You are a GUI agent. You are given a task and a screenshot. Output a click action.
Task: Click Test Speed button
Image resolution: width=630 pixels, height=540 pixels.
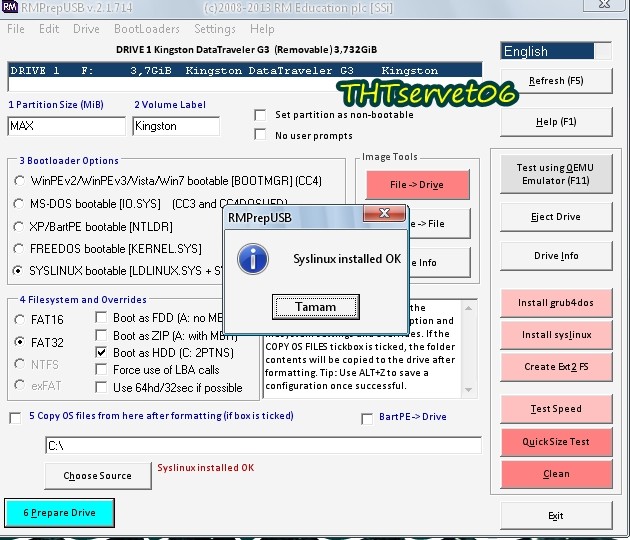(x=556, y=409)
